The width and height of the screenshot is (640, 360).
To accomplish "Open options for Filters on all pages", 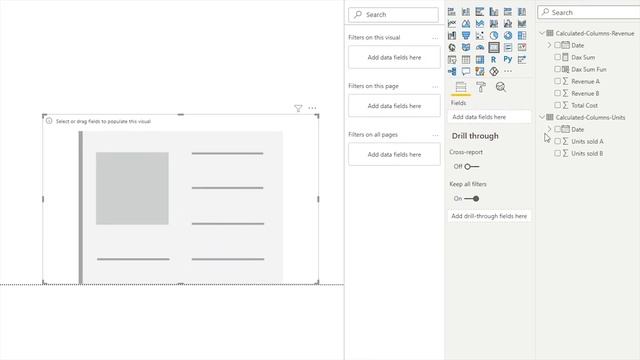I will (x=435, y=135).
